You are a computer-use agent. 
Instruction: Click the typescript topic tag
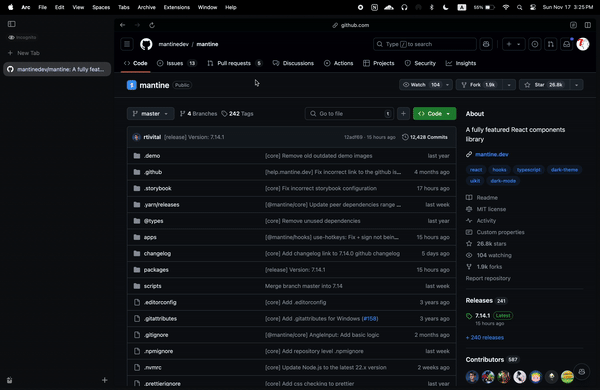(528, 170)
